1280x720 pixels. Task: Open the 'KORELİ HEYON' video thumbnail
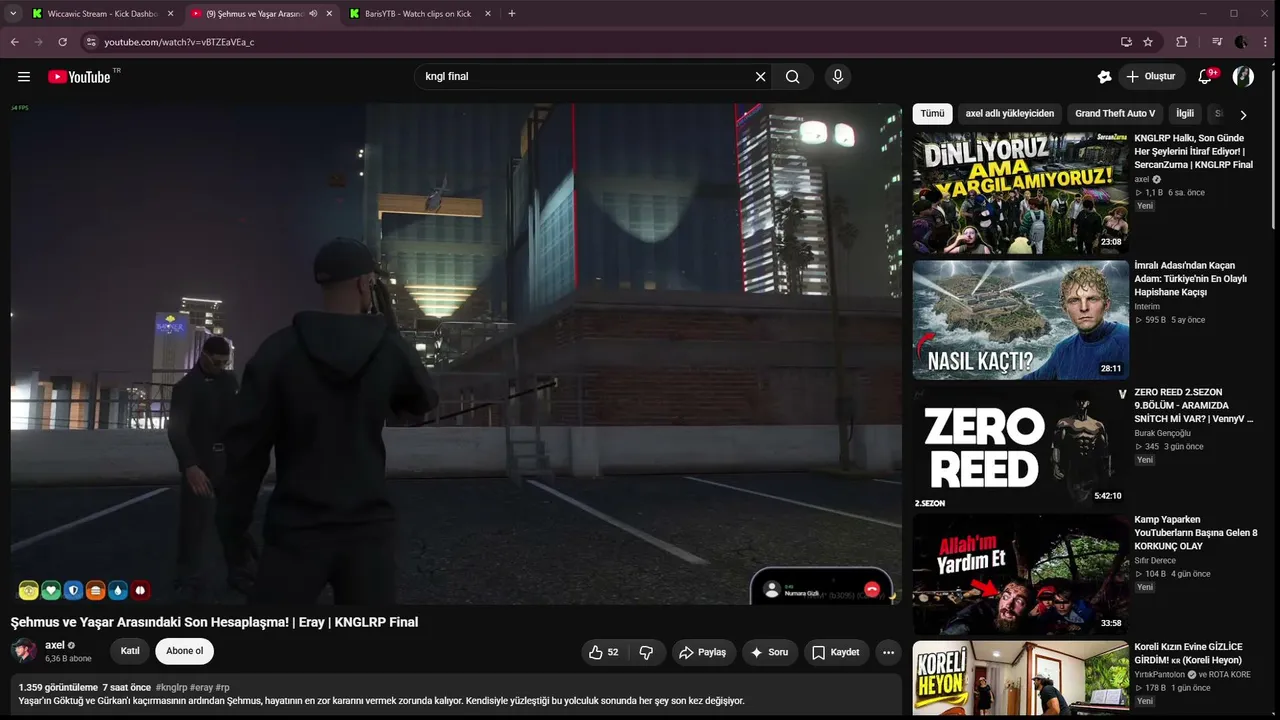[x=1021, y=678]
